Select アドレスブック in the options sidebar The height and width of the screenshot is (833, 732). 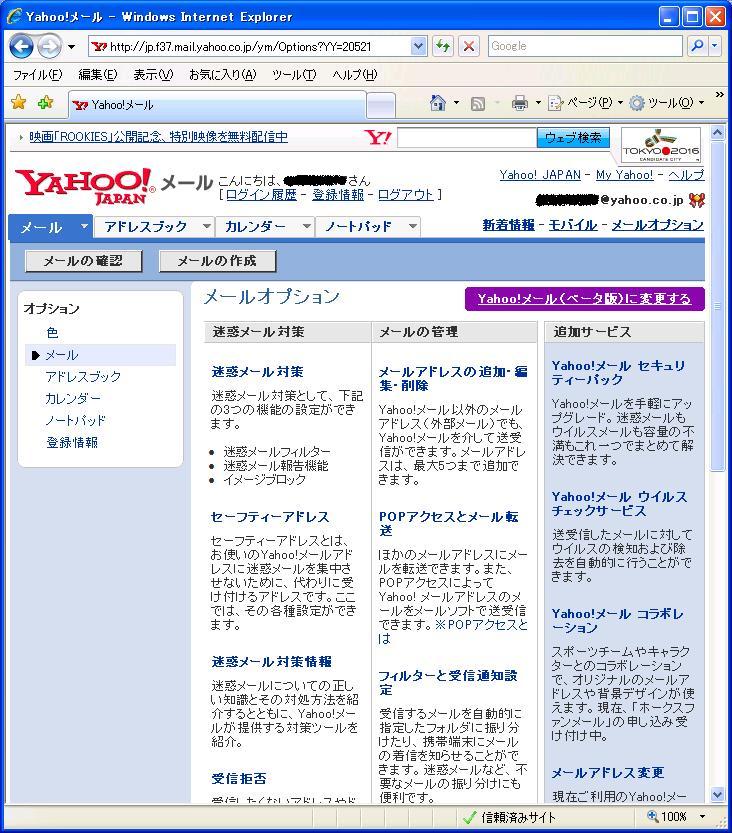[83, 377]
